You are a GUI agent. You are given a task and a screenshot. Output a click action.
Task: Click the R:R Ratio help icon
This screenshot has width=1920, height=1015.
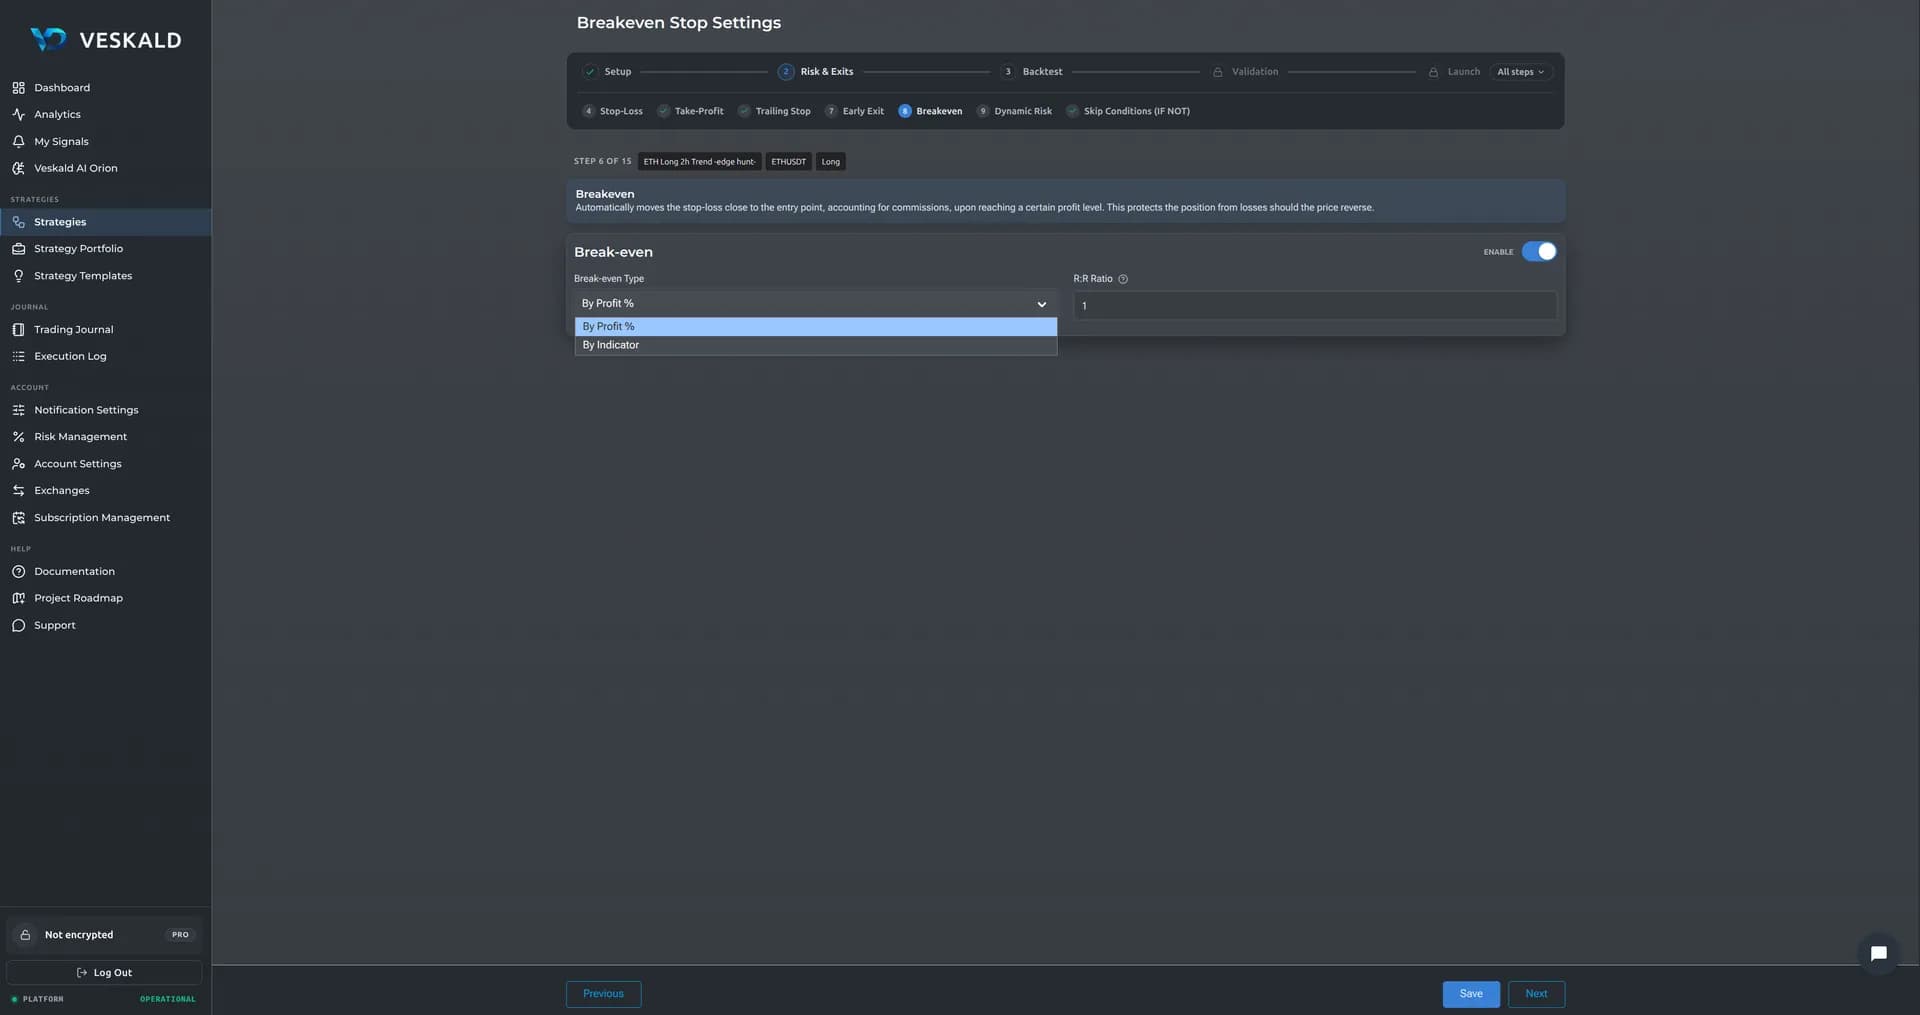(1122, 279)
